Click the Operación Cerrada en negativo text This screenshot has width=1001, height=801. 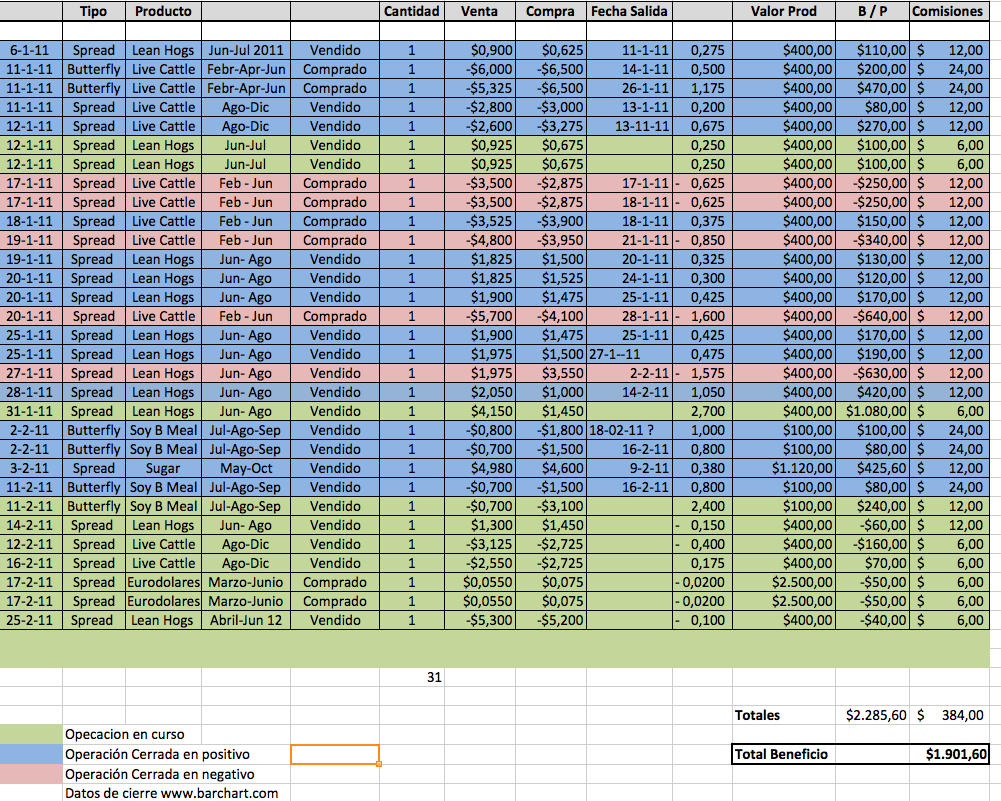click(x=160, y=774)
